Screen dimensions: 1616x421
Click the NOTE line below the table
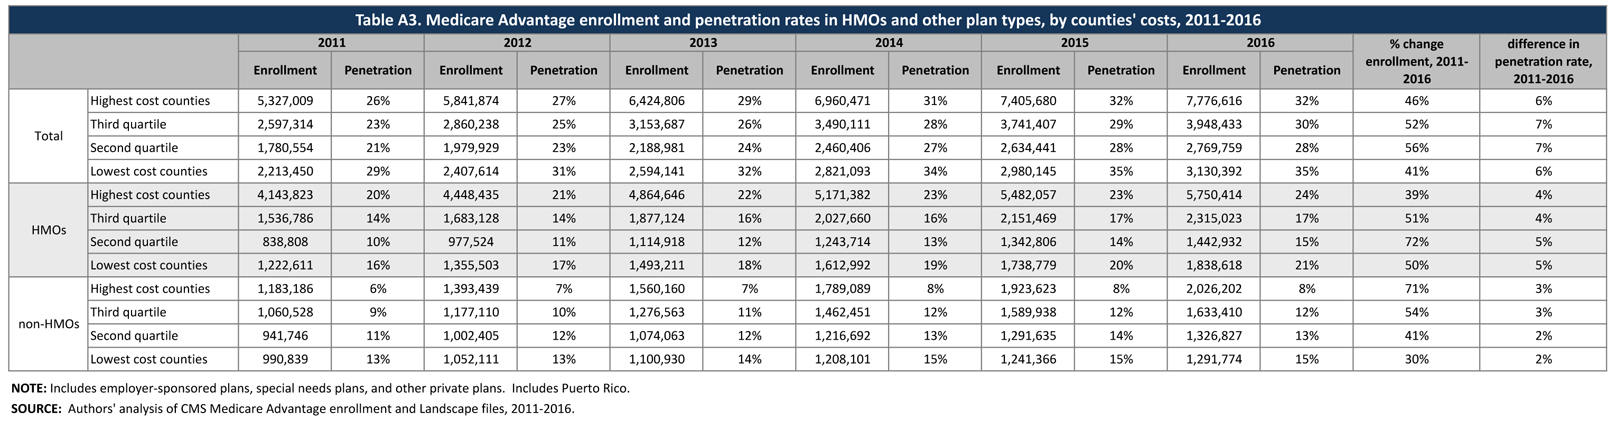pos(320,388)
